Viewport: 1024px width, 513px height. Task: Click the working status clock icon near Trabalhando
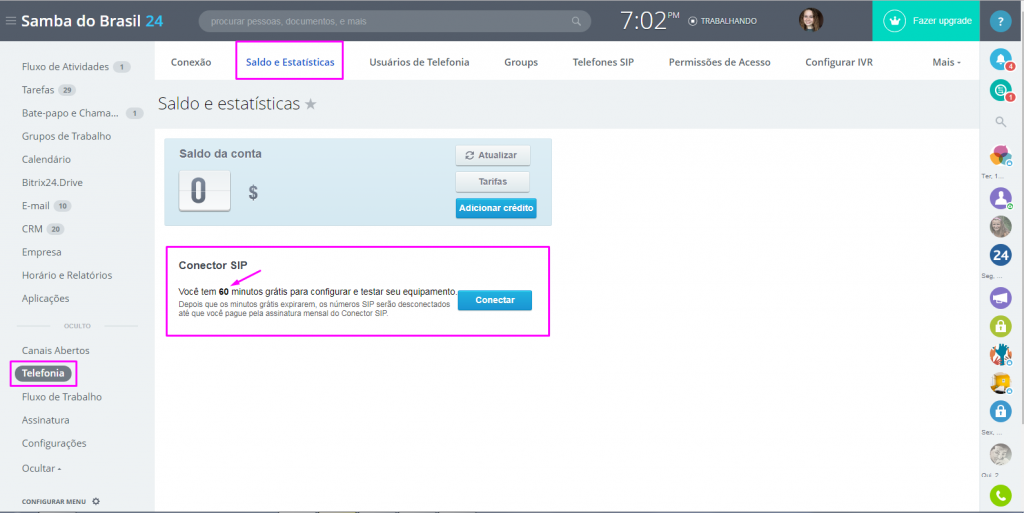(693, 21)
